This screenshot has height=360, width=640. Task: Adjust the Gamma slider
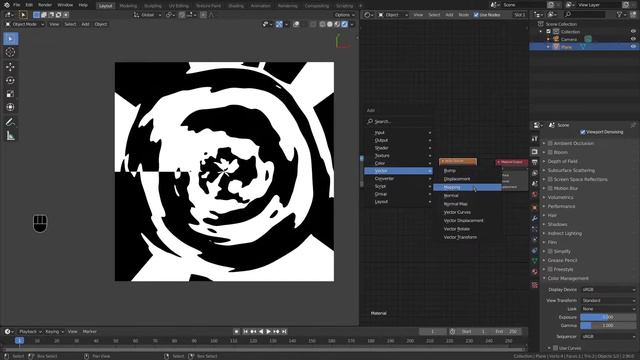pos(608,326)
